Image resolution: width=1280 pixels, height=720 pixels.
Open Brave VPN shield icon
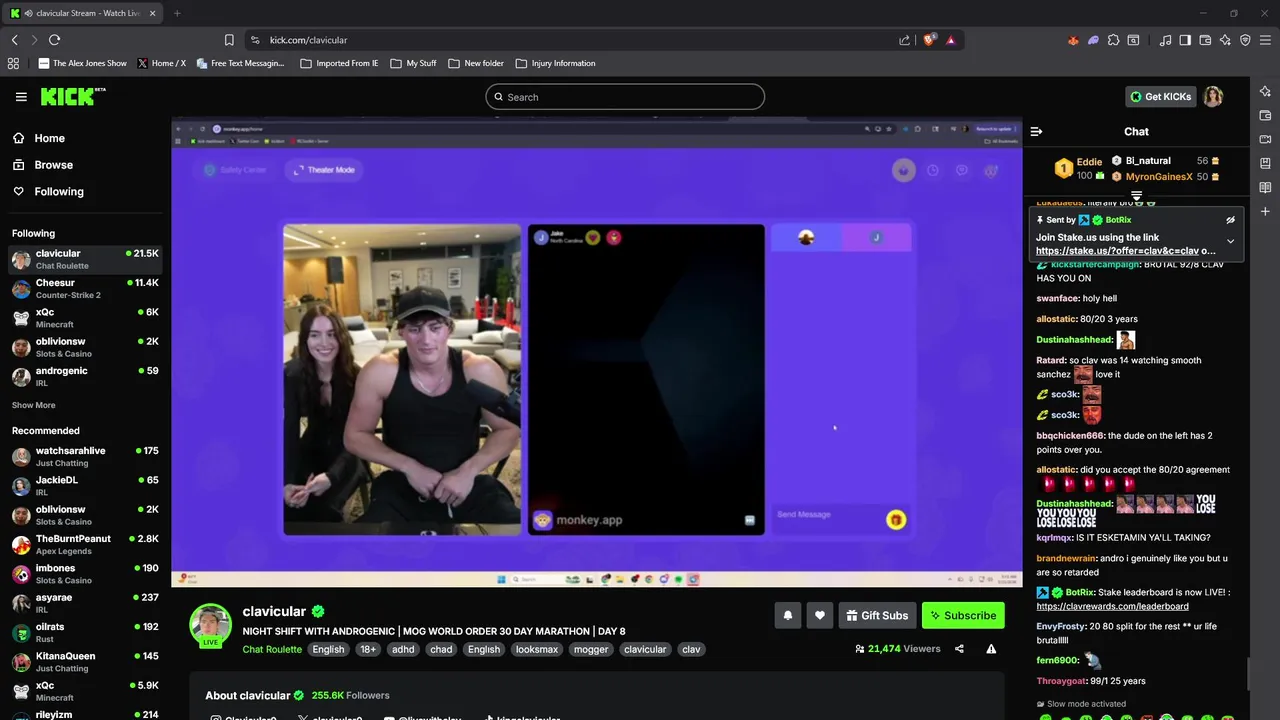pyautogui.click(x=1245, y=40)
